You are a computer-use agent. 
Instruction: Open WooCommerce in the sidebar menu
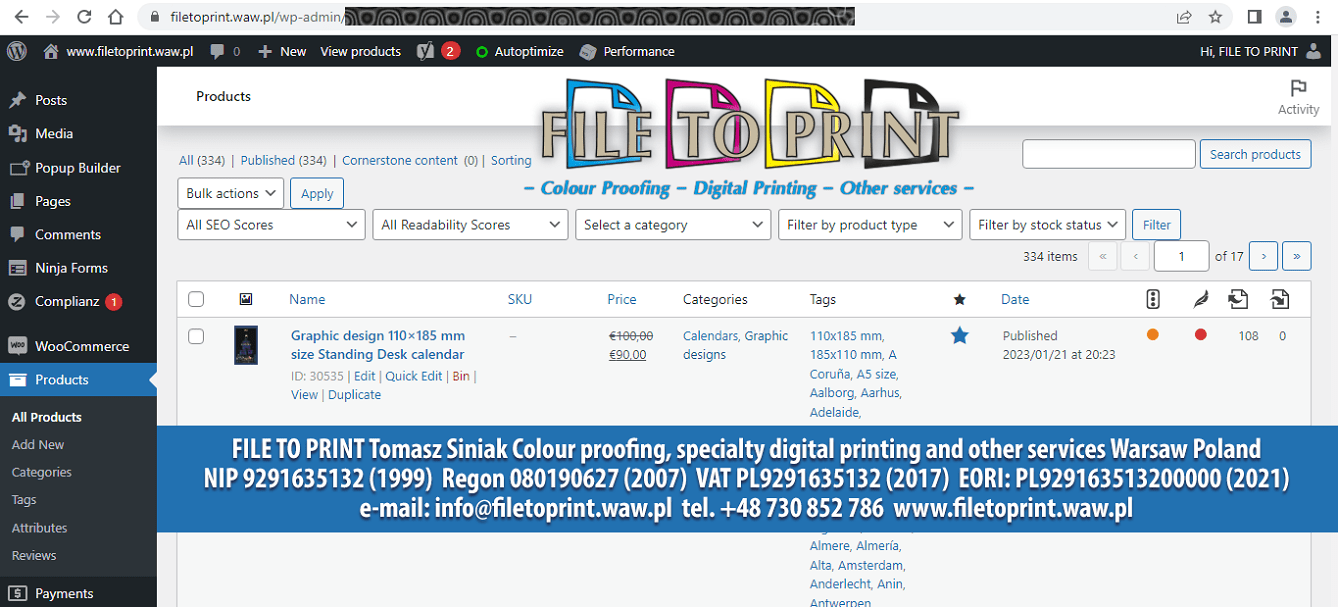point(81,346)
